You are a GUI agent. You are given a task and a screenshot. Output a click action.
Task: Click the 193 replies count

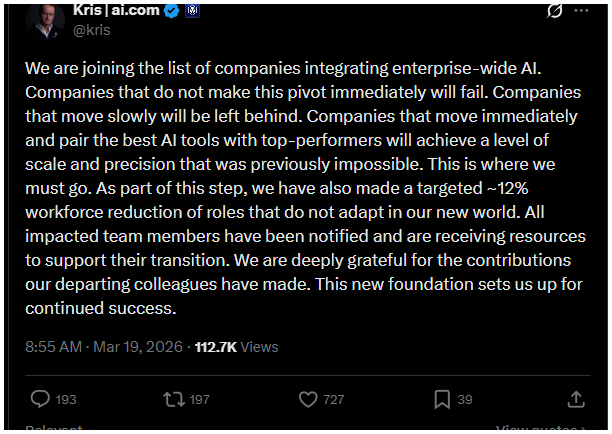click(66, 399)
